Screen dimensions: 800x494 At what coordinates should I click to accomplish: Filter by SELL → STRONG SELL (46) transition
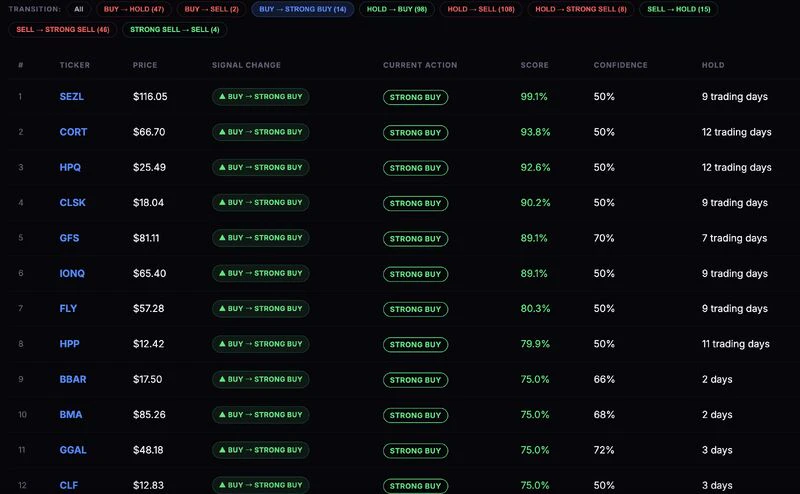(x=63, y=30)
